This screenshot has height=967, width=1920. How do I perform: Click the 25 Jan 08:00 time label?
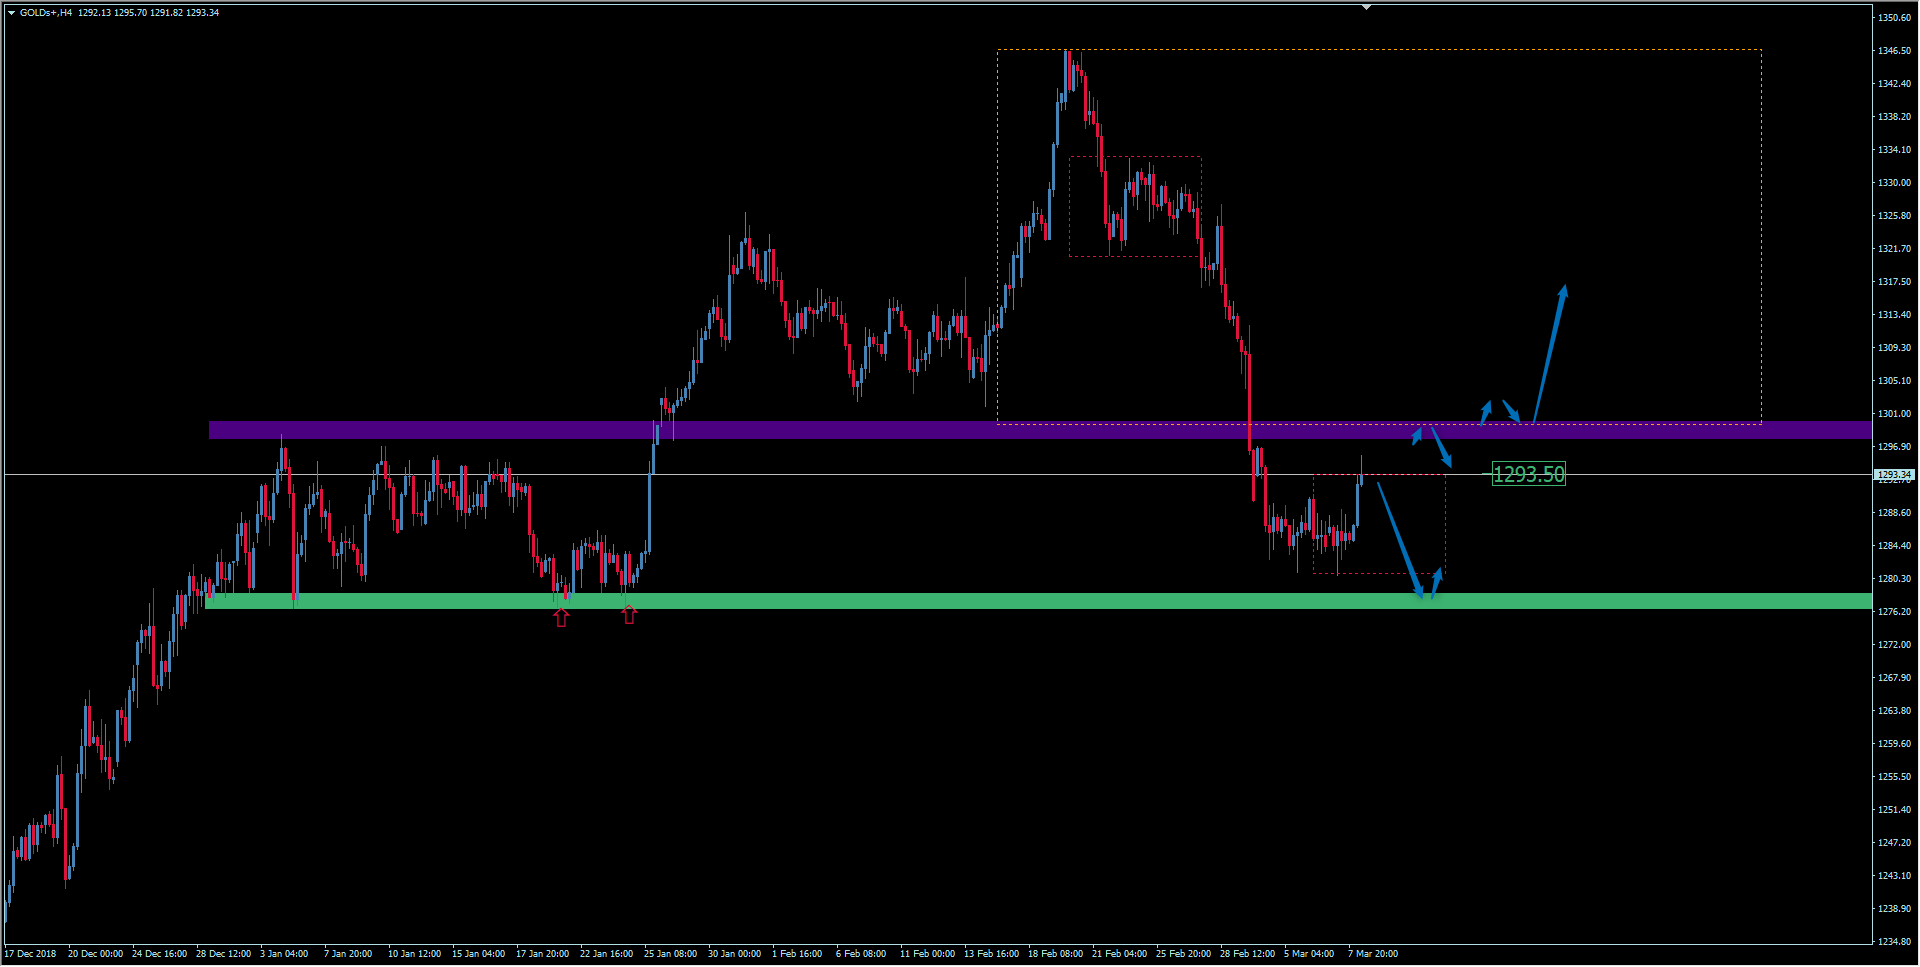(x=670, y=954)
